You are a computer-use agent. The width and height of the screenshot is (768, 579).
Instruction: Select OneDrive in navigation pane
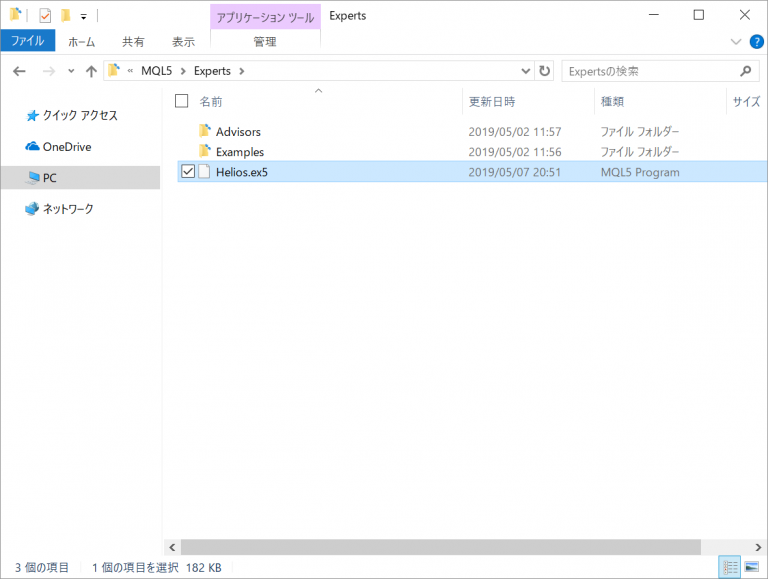(x=66, y=147)
